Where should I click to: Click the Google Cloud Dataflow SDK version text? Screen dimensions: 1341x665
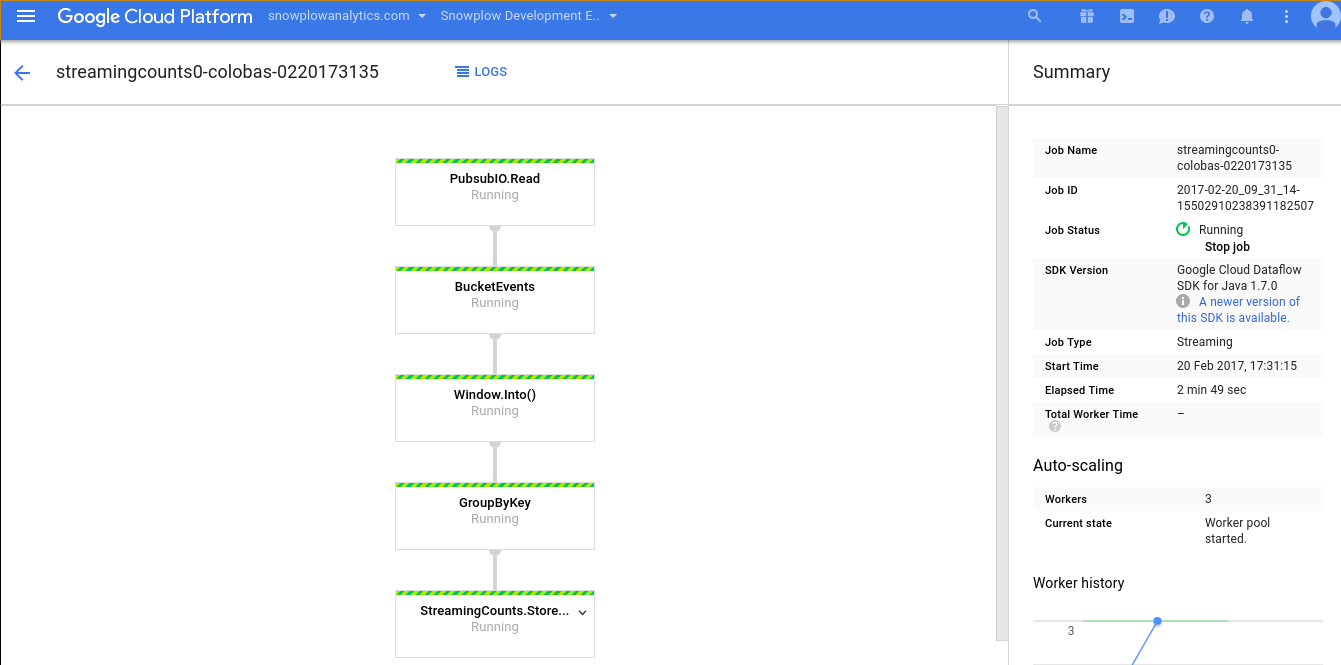(1237, 278)
